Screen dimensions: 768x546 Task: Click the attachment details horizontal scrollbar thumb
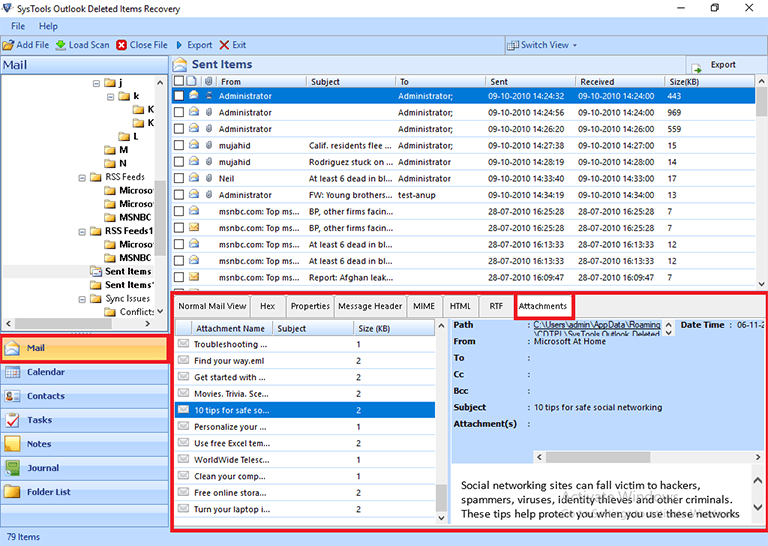click(x=598, y=457)
